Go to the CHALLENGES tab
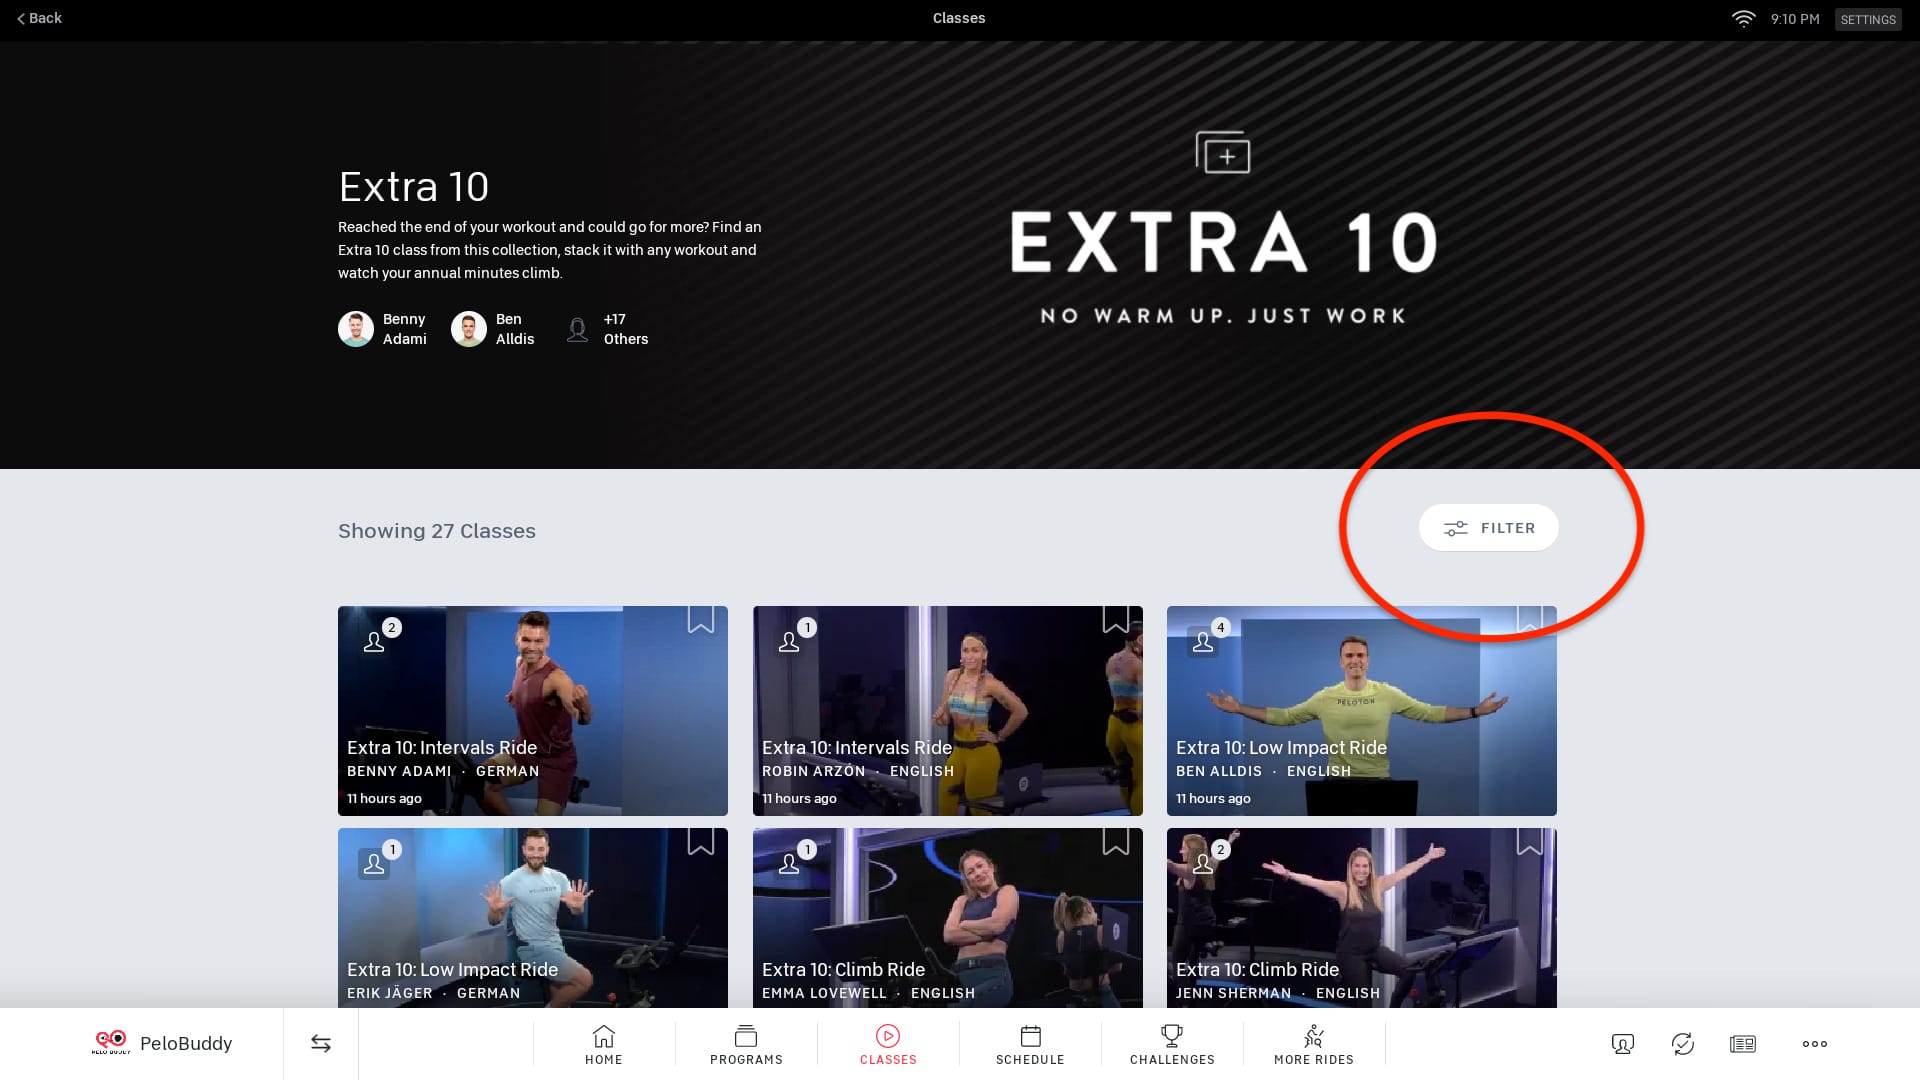1920x1080 pixels. coord(1172,1045)
